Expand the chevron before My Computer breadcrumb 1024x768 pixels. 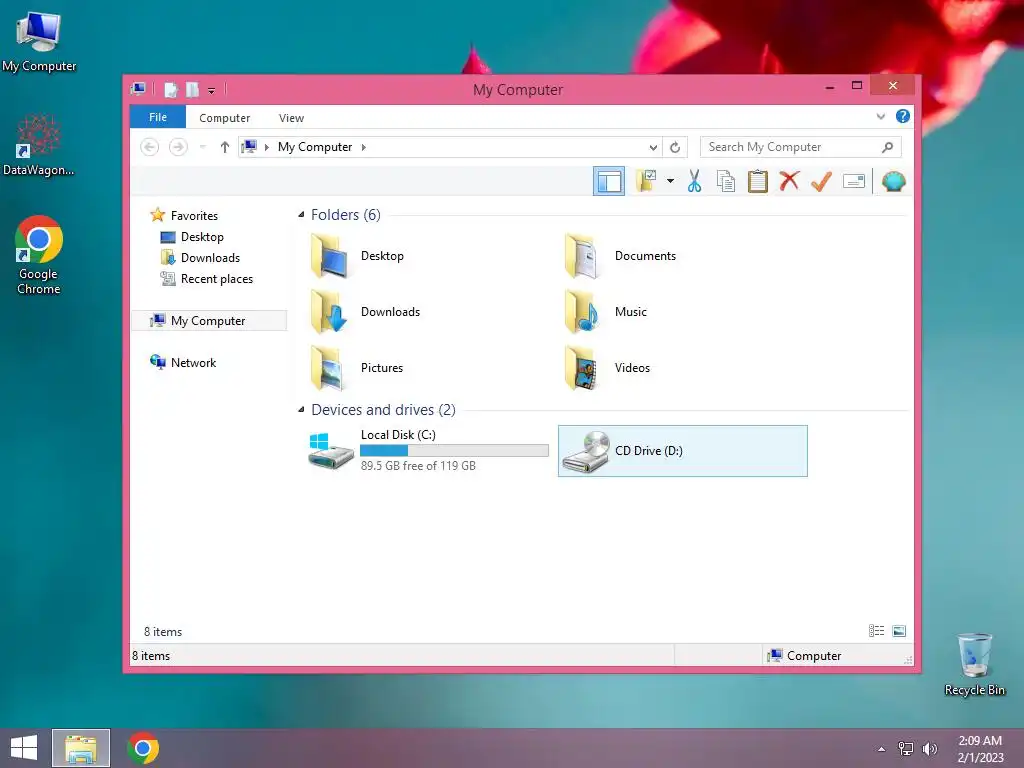266,147
